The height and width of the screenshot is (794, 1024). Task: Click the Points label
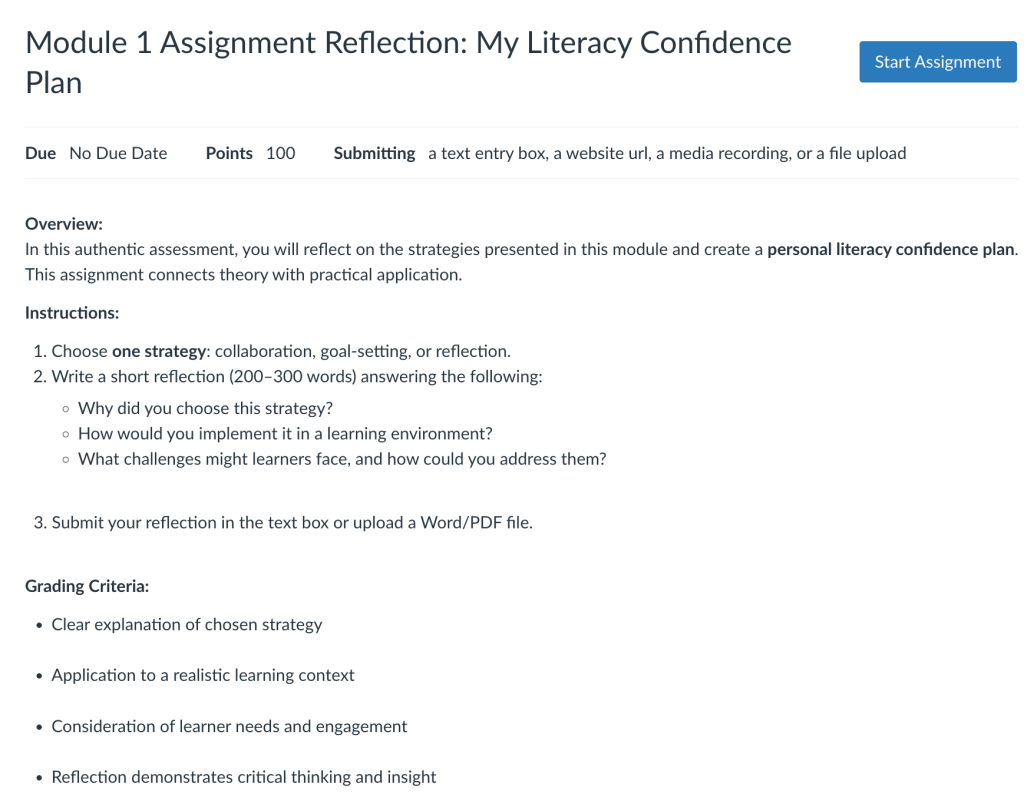[x=229, y=153]
